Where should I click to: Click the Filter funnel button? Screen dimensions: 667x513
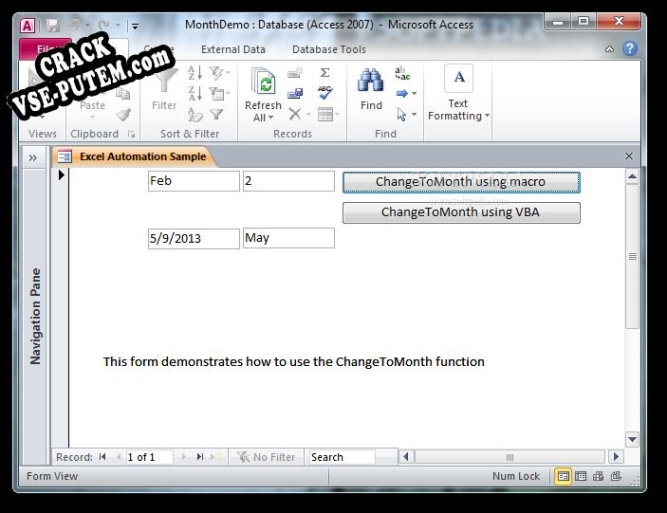[164, 89]
